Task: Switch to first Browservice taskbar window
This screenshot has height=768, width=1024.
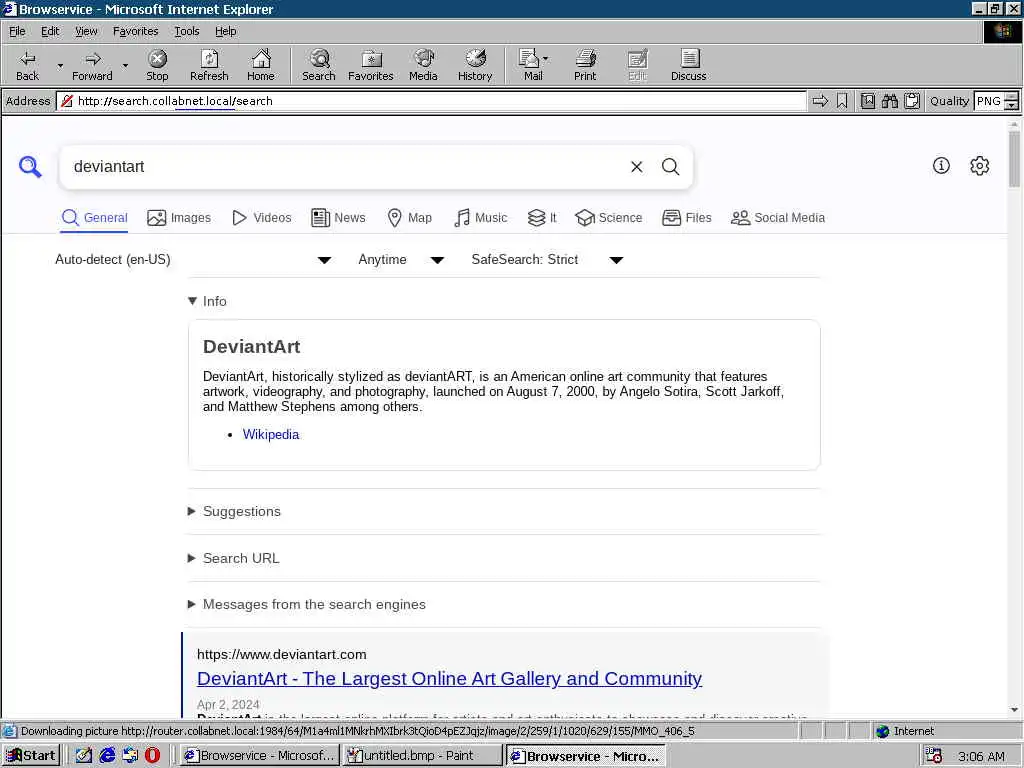Action: point(259,756)
